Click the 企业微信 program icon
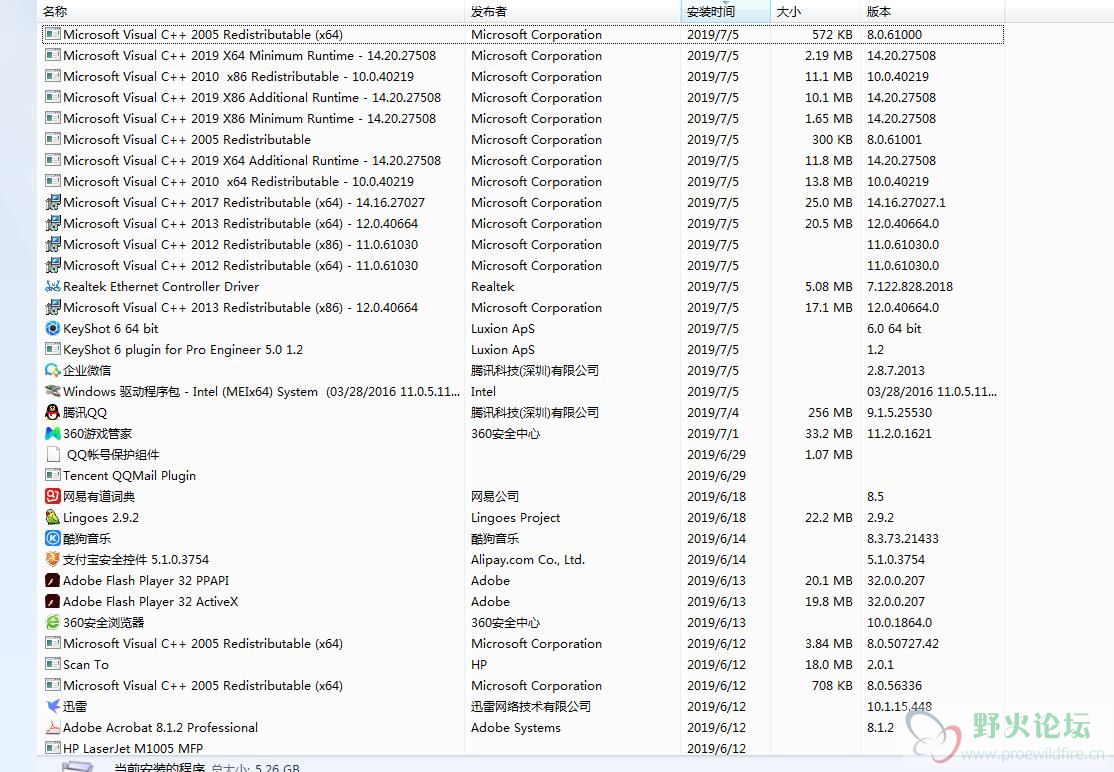The image size is (1114, 772). [x=53, y=370]
